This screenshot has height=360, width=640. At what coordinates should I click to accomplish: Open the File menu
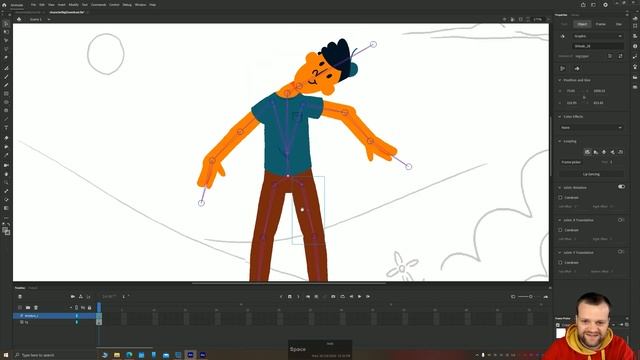(x=33, y=5)
